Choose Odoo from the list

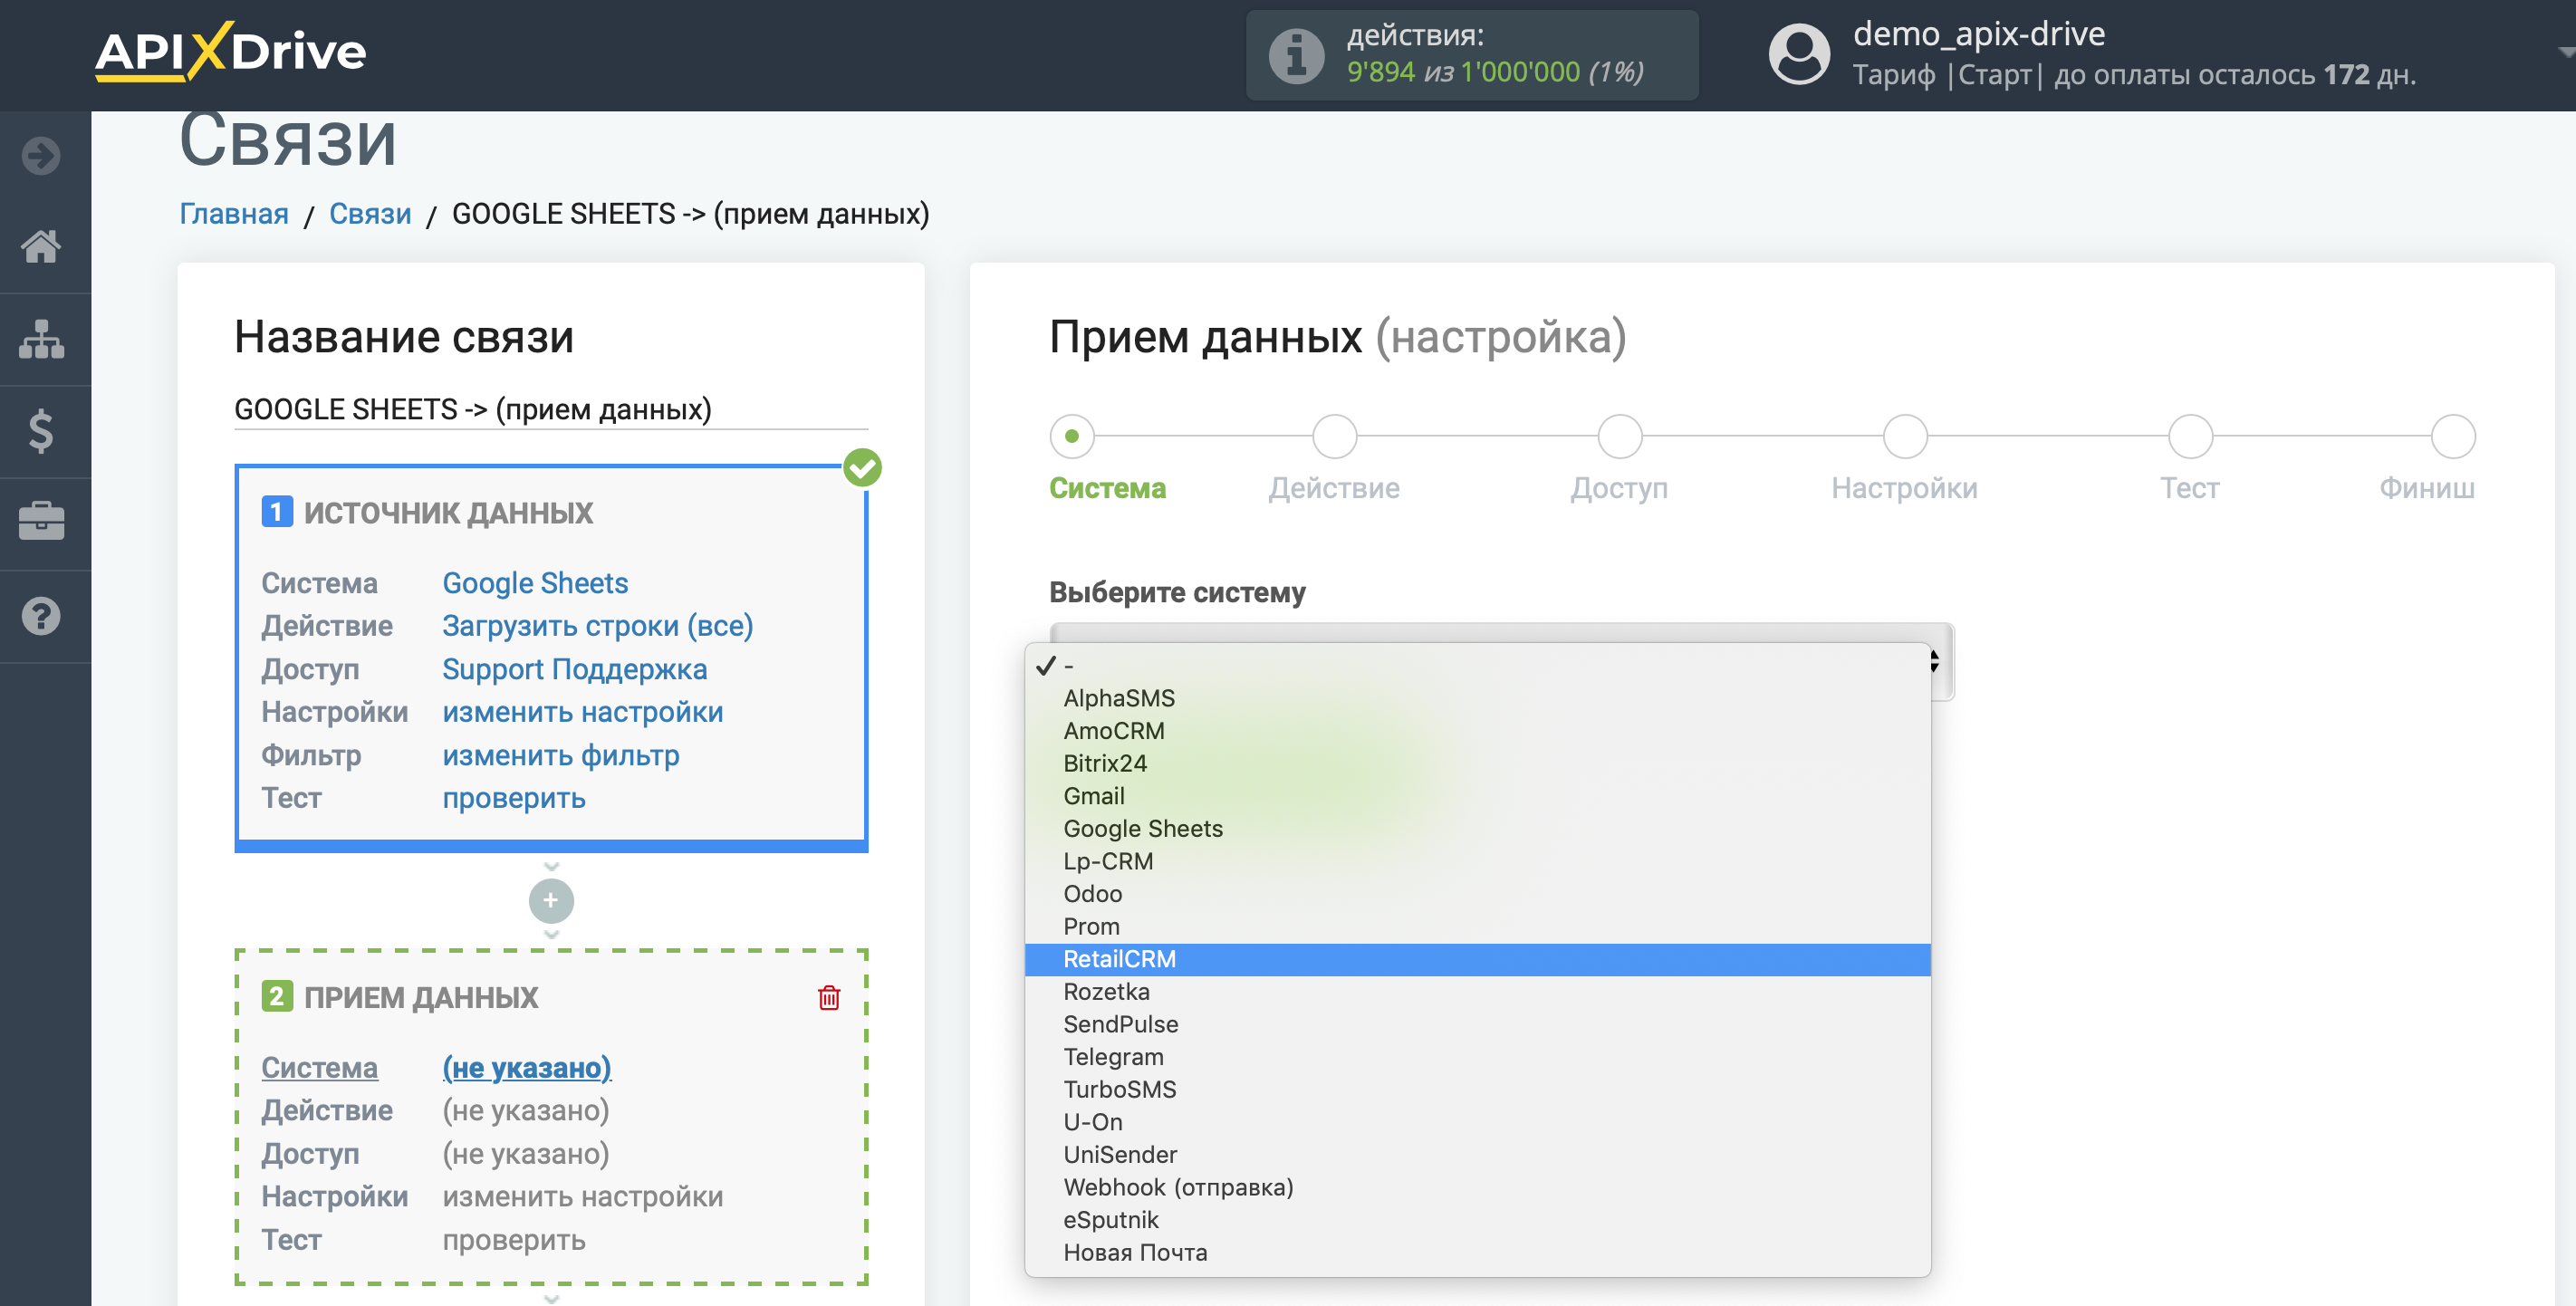[1477, 894]
